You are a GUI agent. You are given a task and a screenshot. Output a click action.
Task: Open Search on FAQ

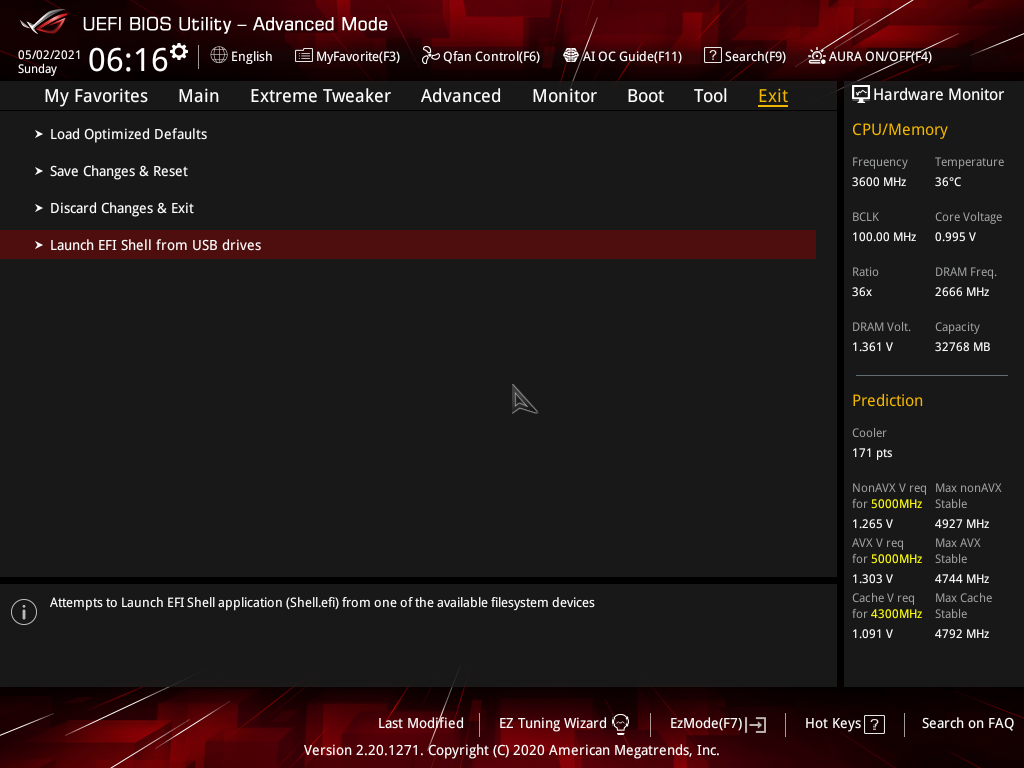tap(968, 724)
